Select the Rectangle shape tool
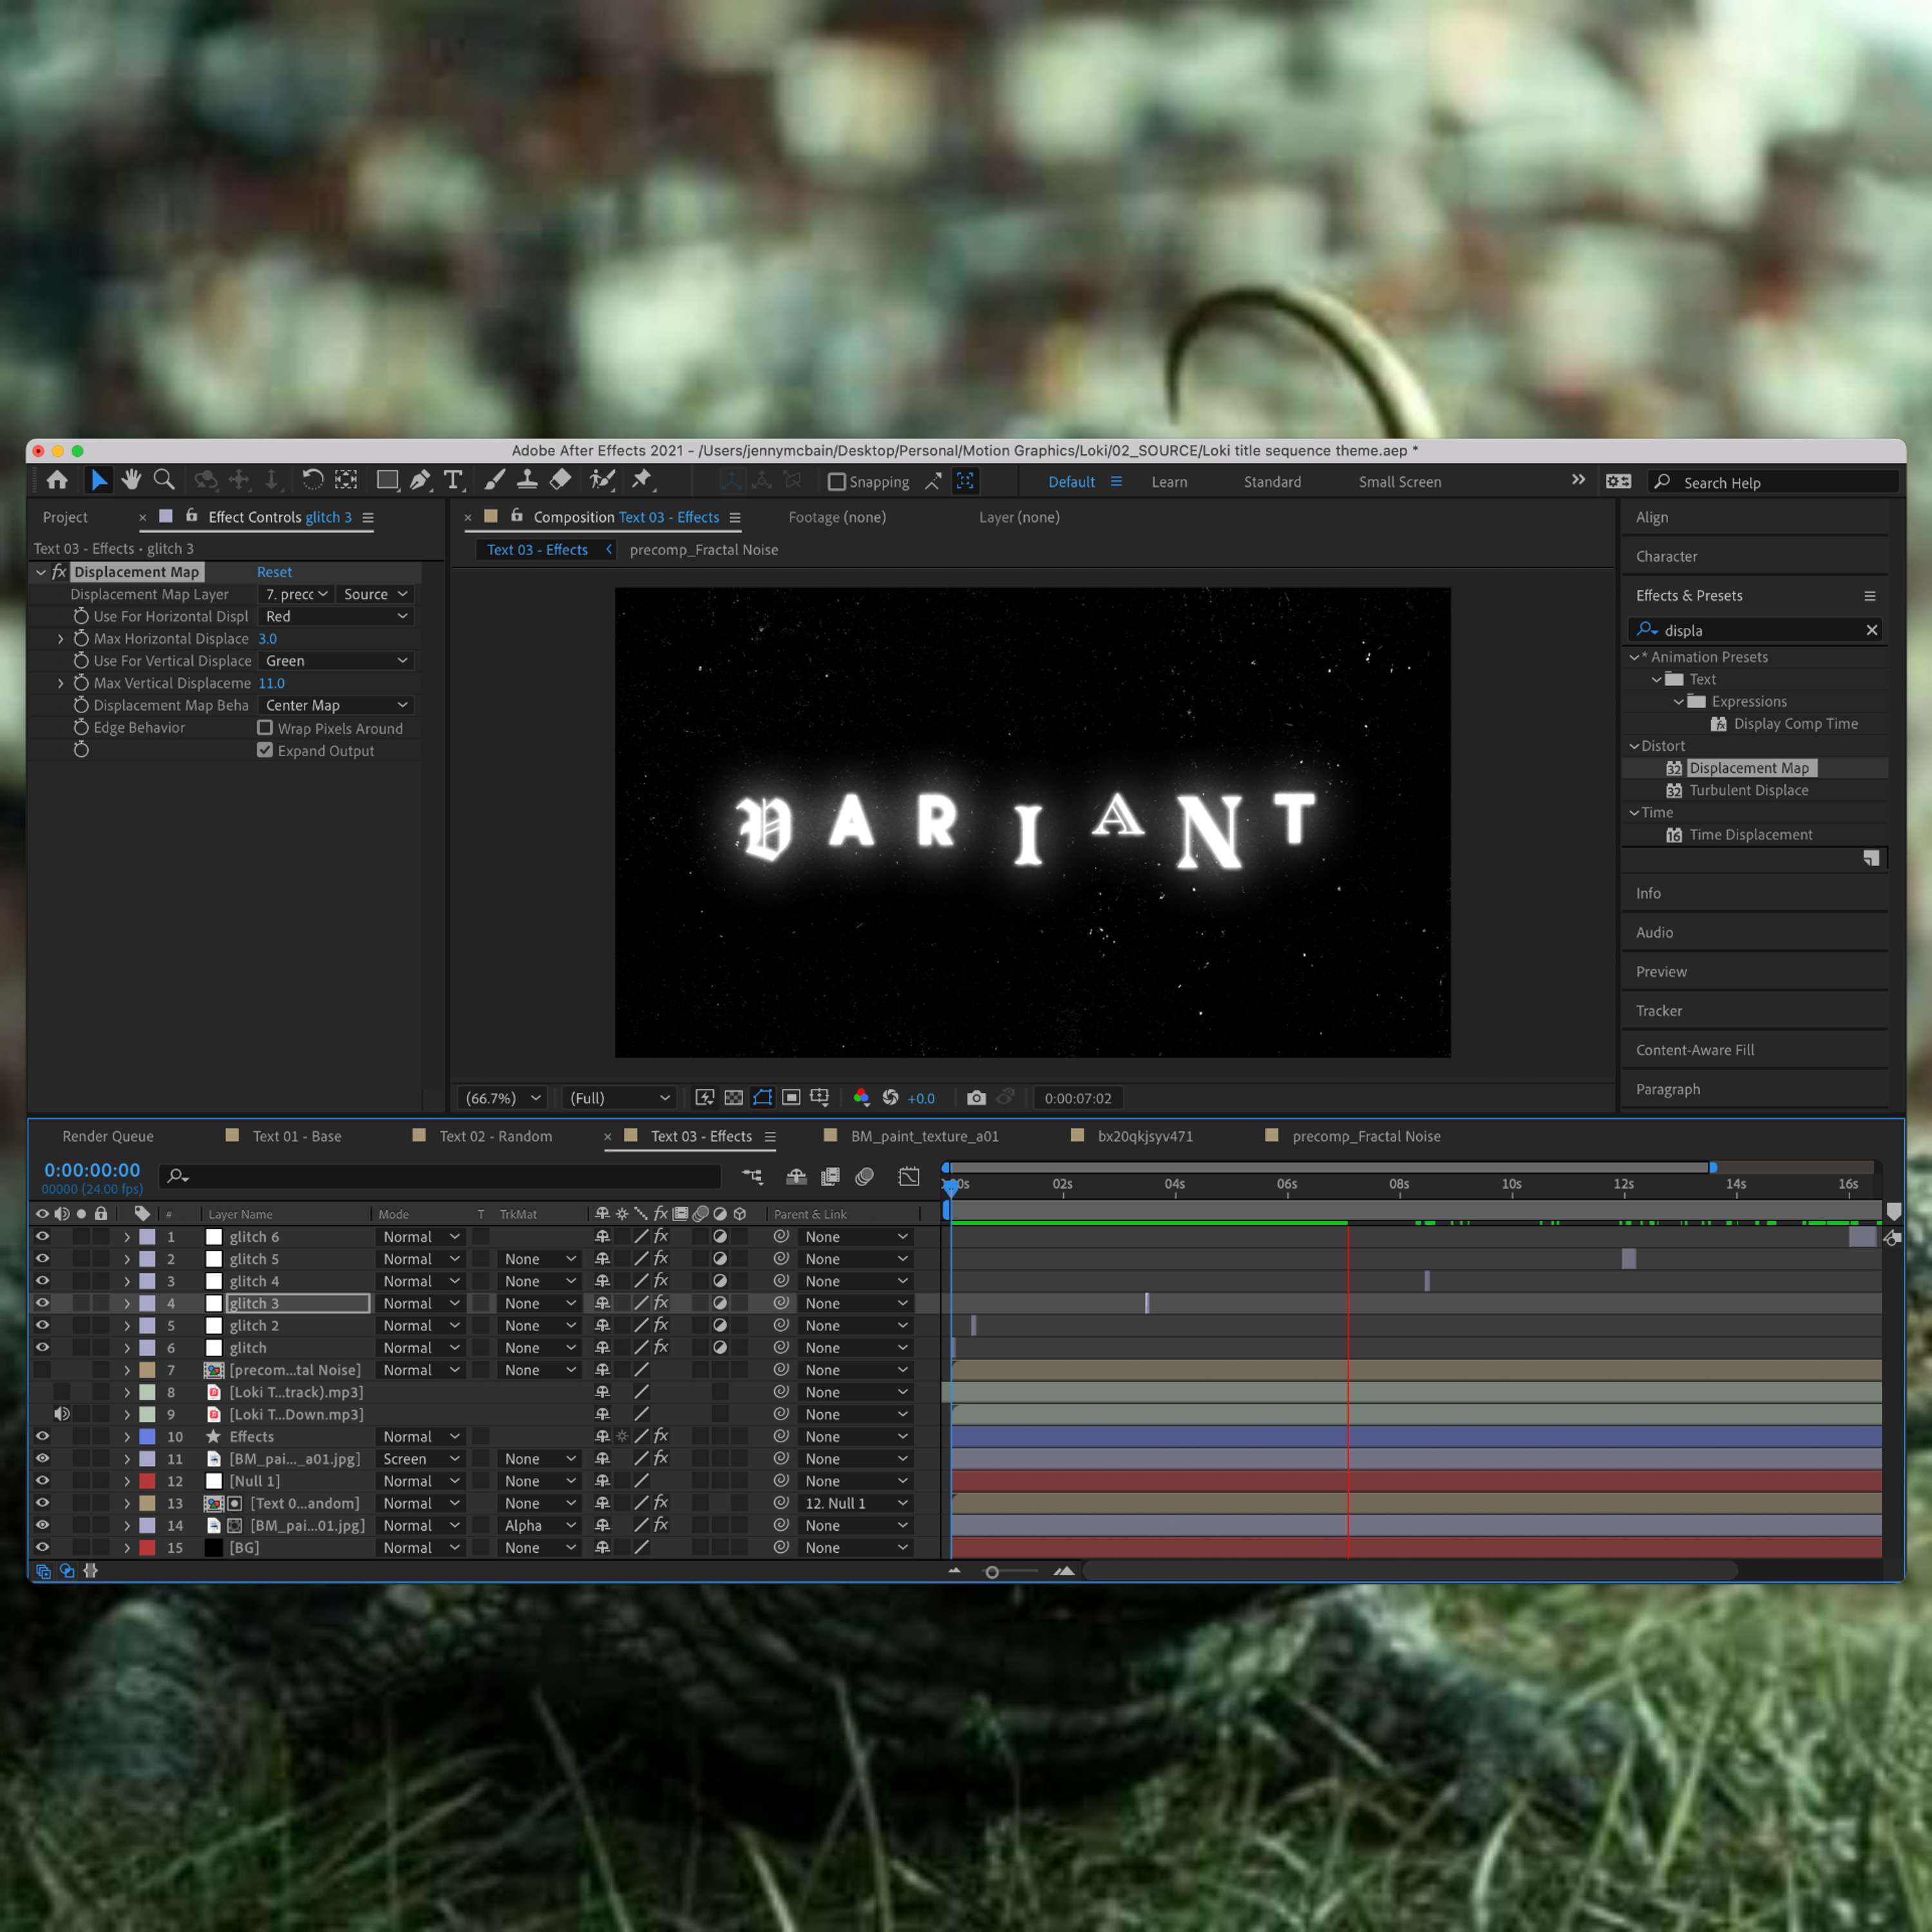Viewport: 1932px width, 1932px height. pos(387,481)
